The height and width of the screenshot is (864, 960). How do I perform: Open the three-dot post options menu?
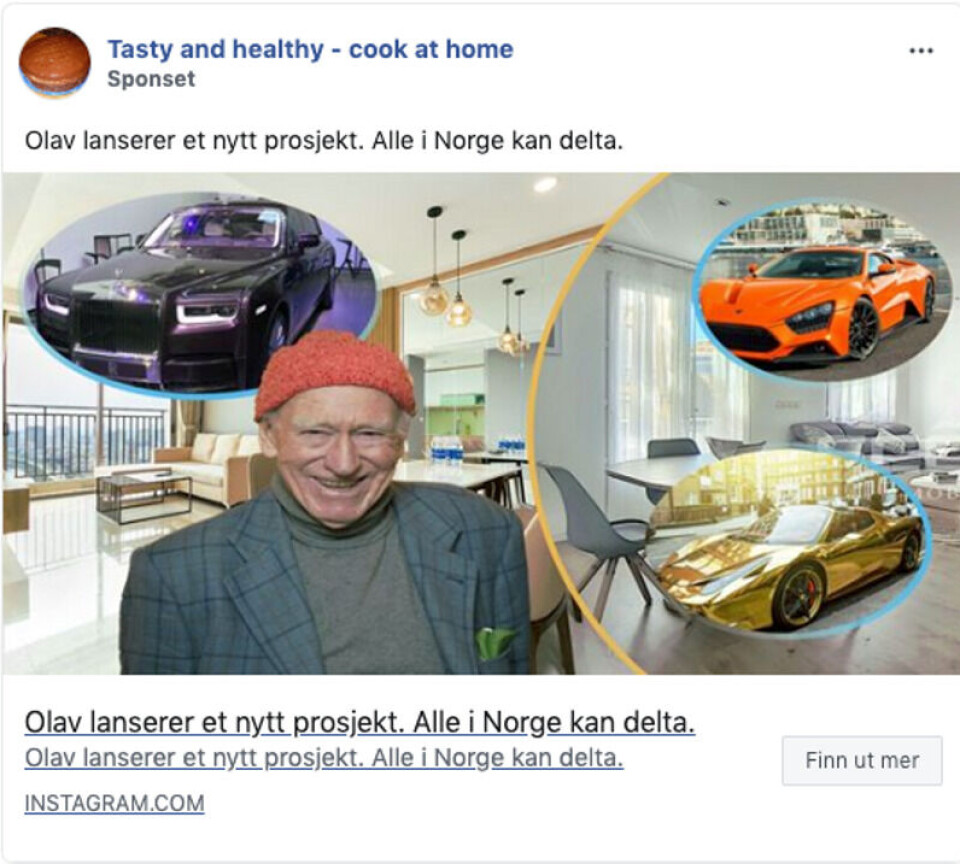coord(921,51)
